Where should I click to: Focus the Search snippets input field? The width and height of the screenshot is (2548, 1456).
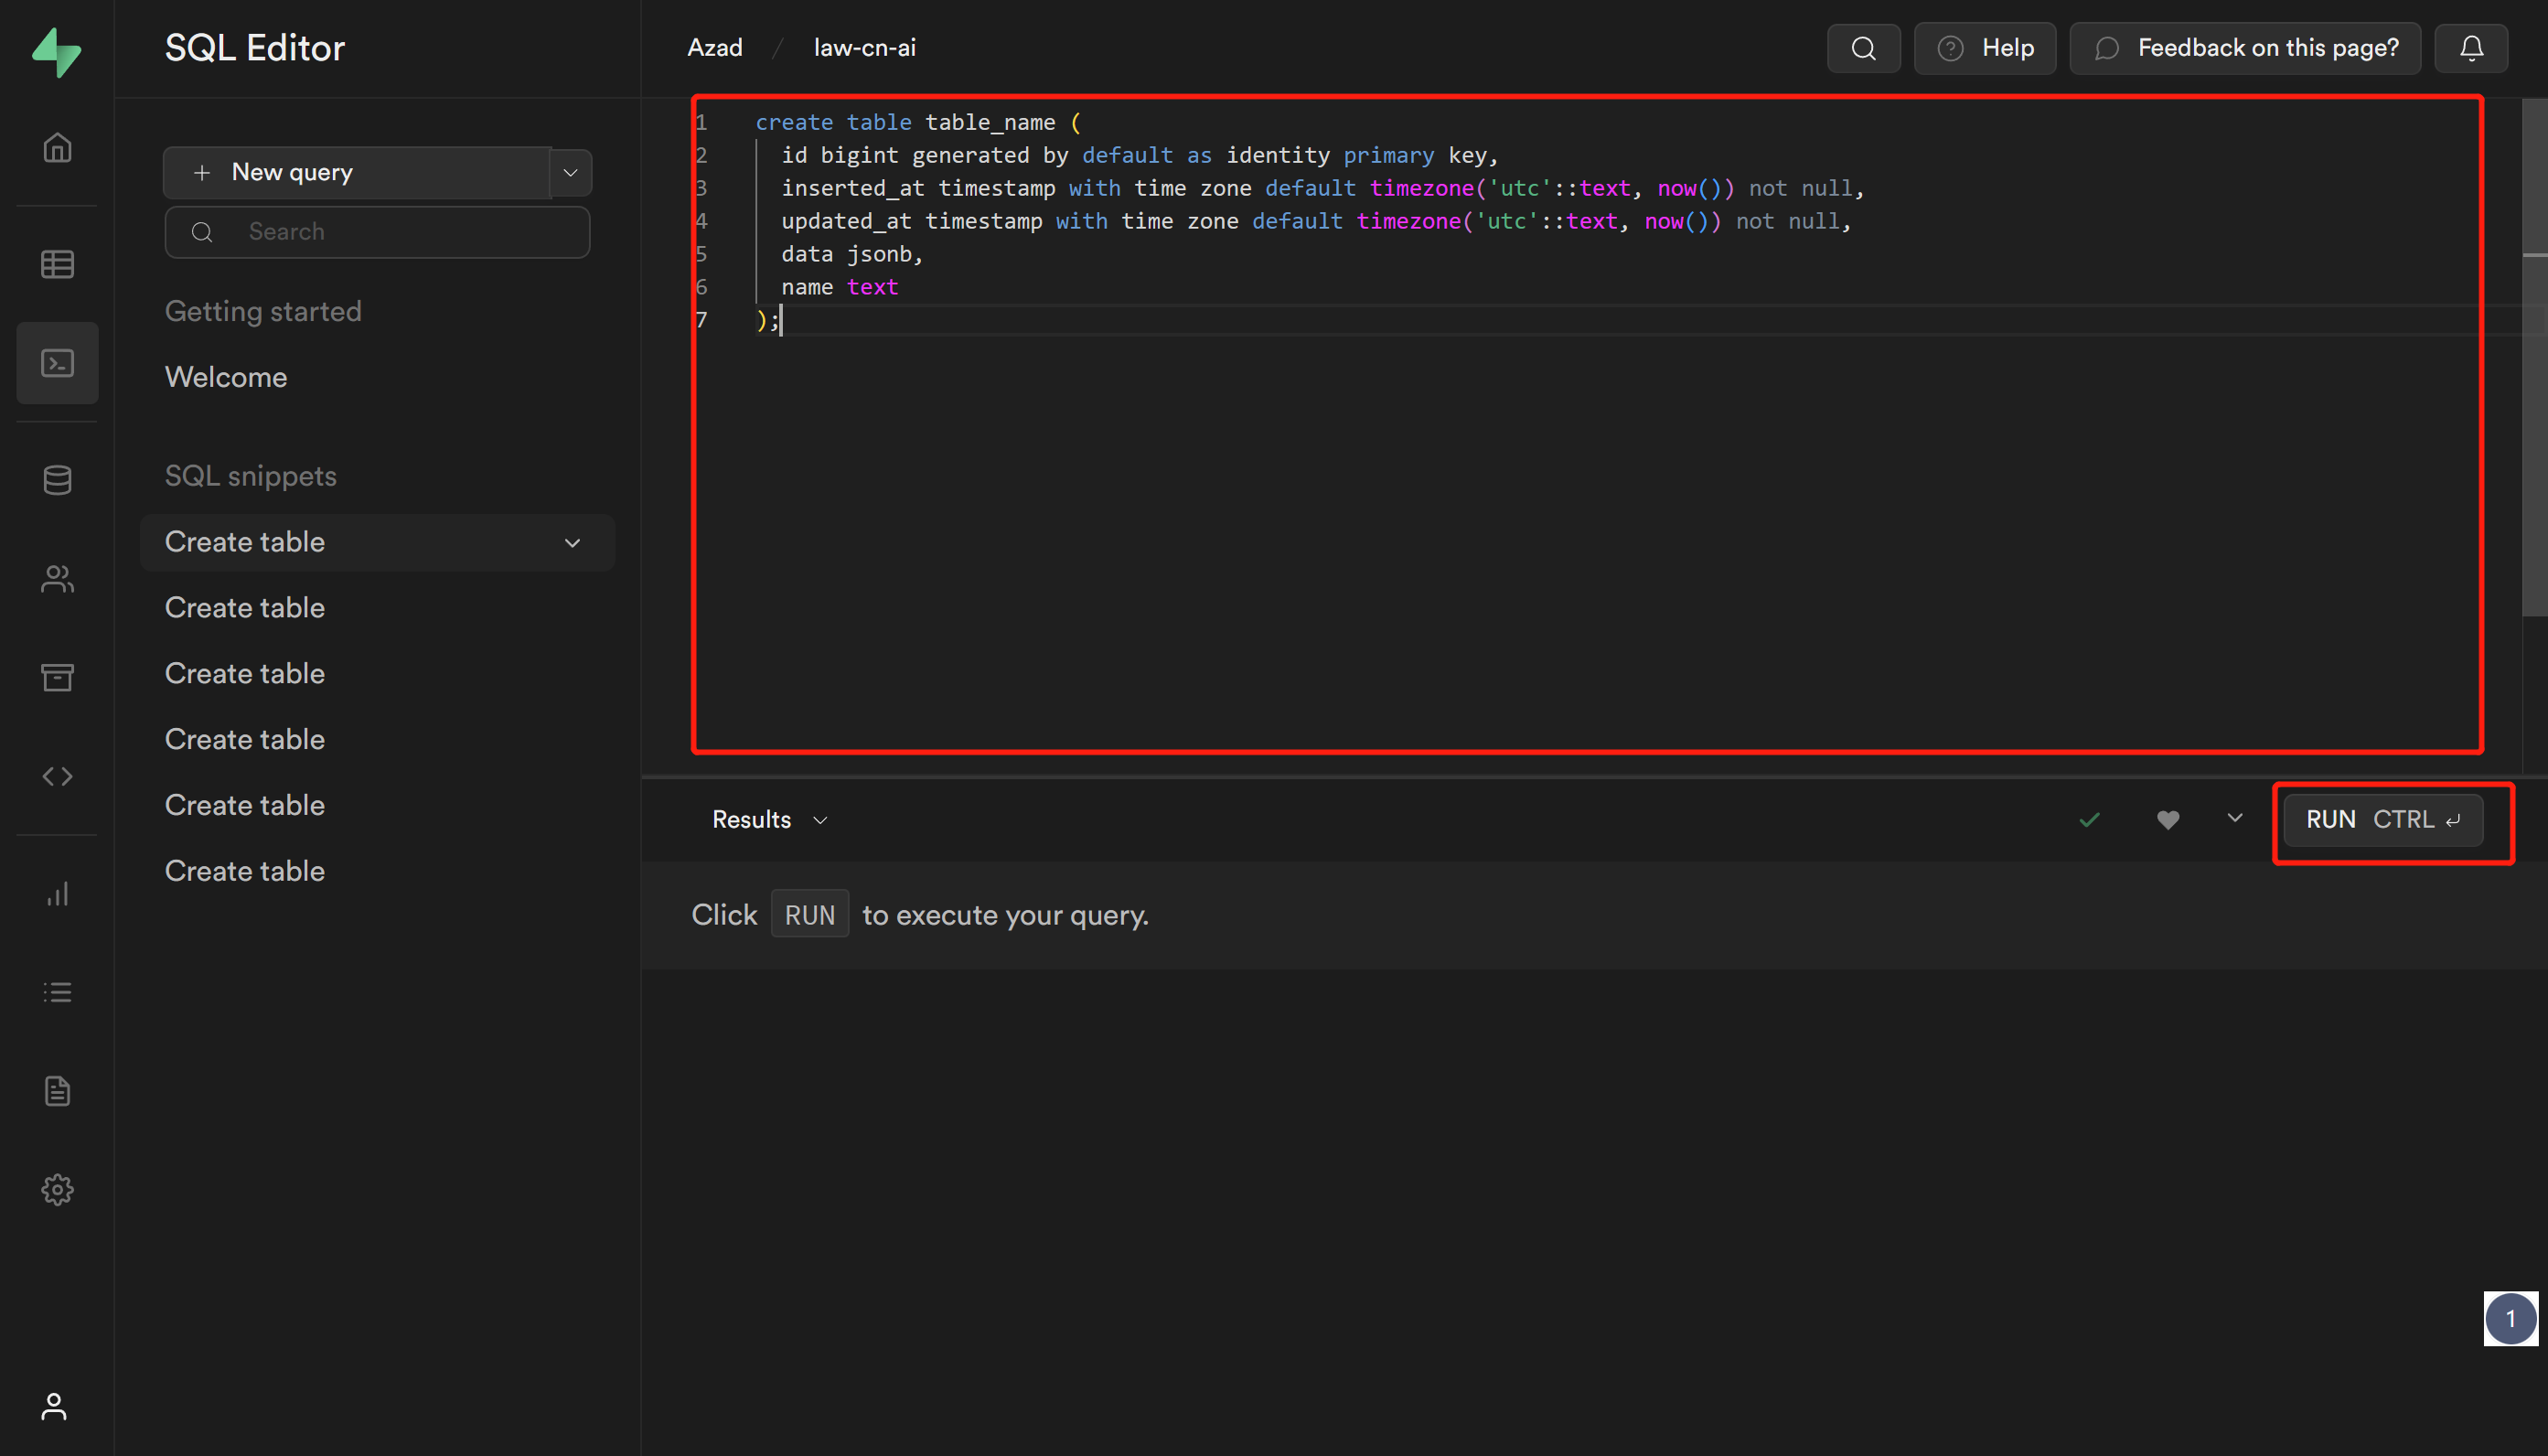click(377, 232)
